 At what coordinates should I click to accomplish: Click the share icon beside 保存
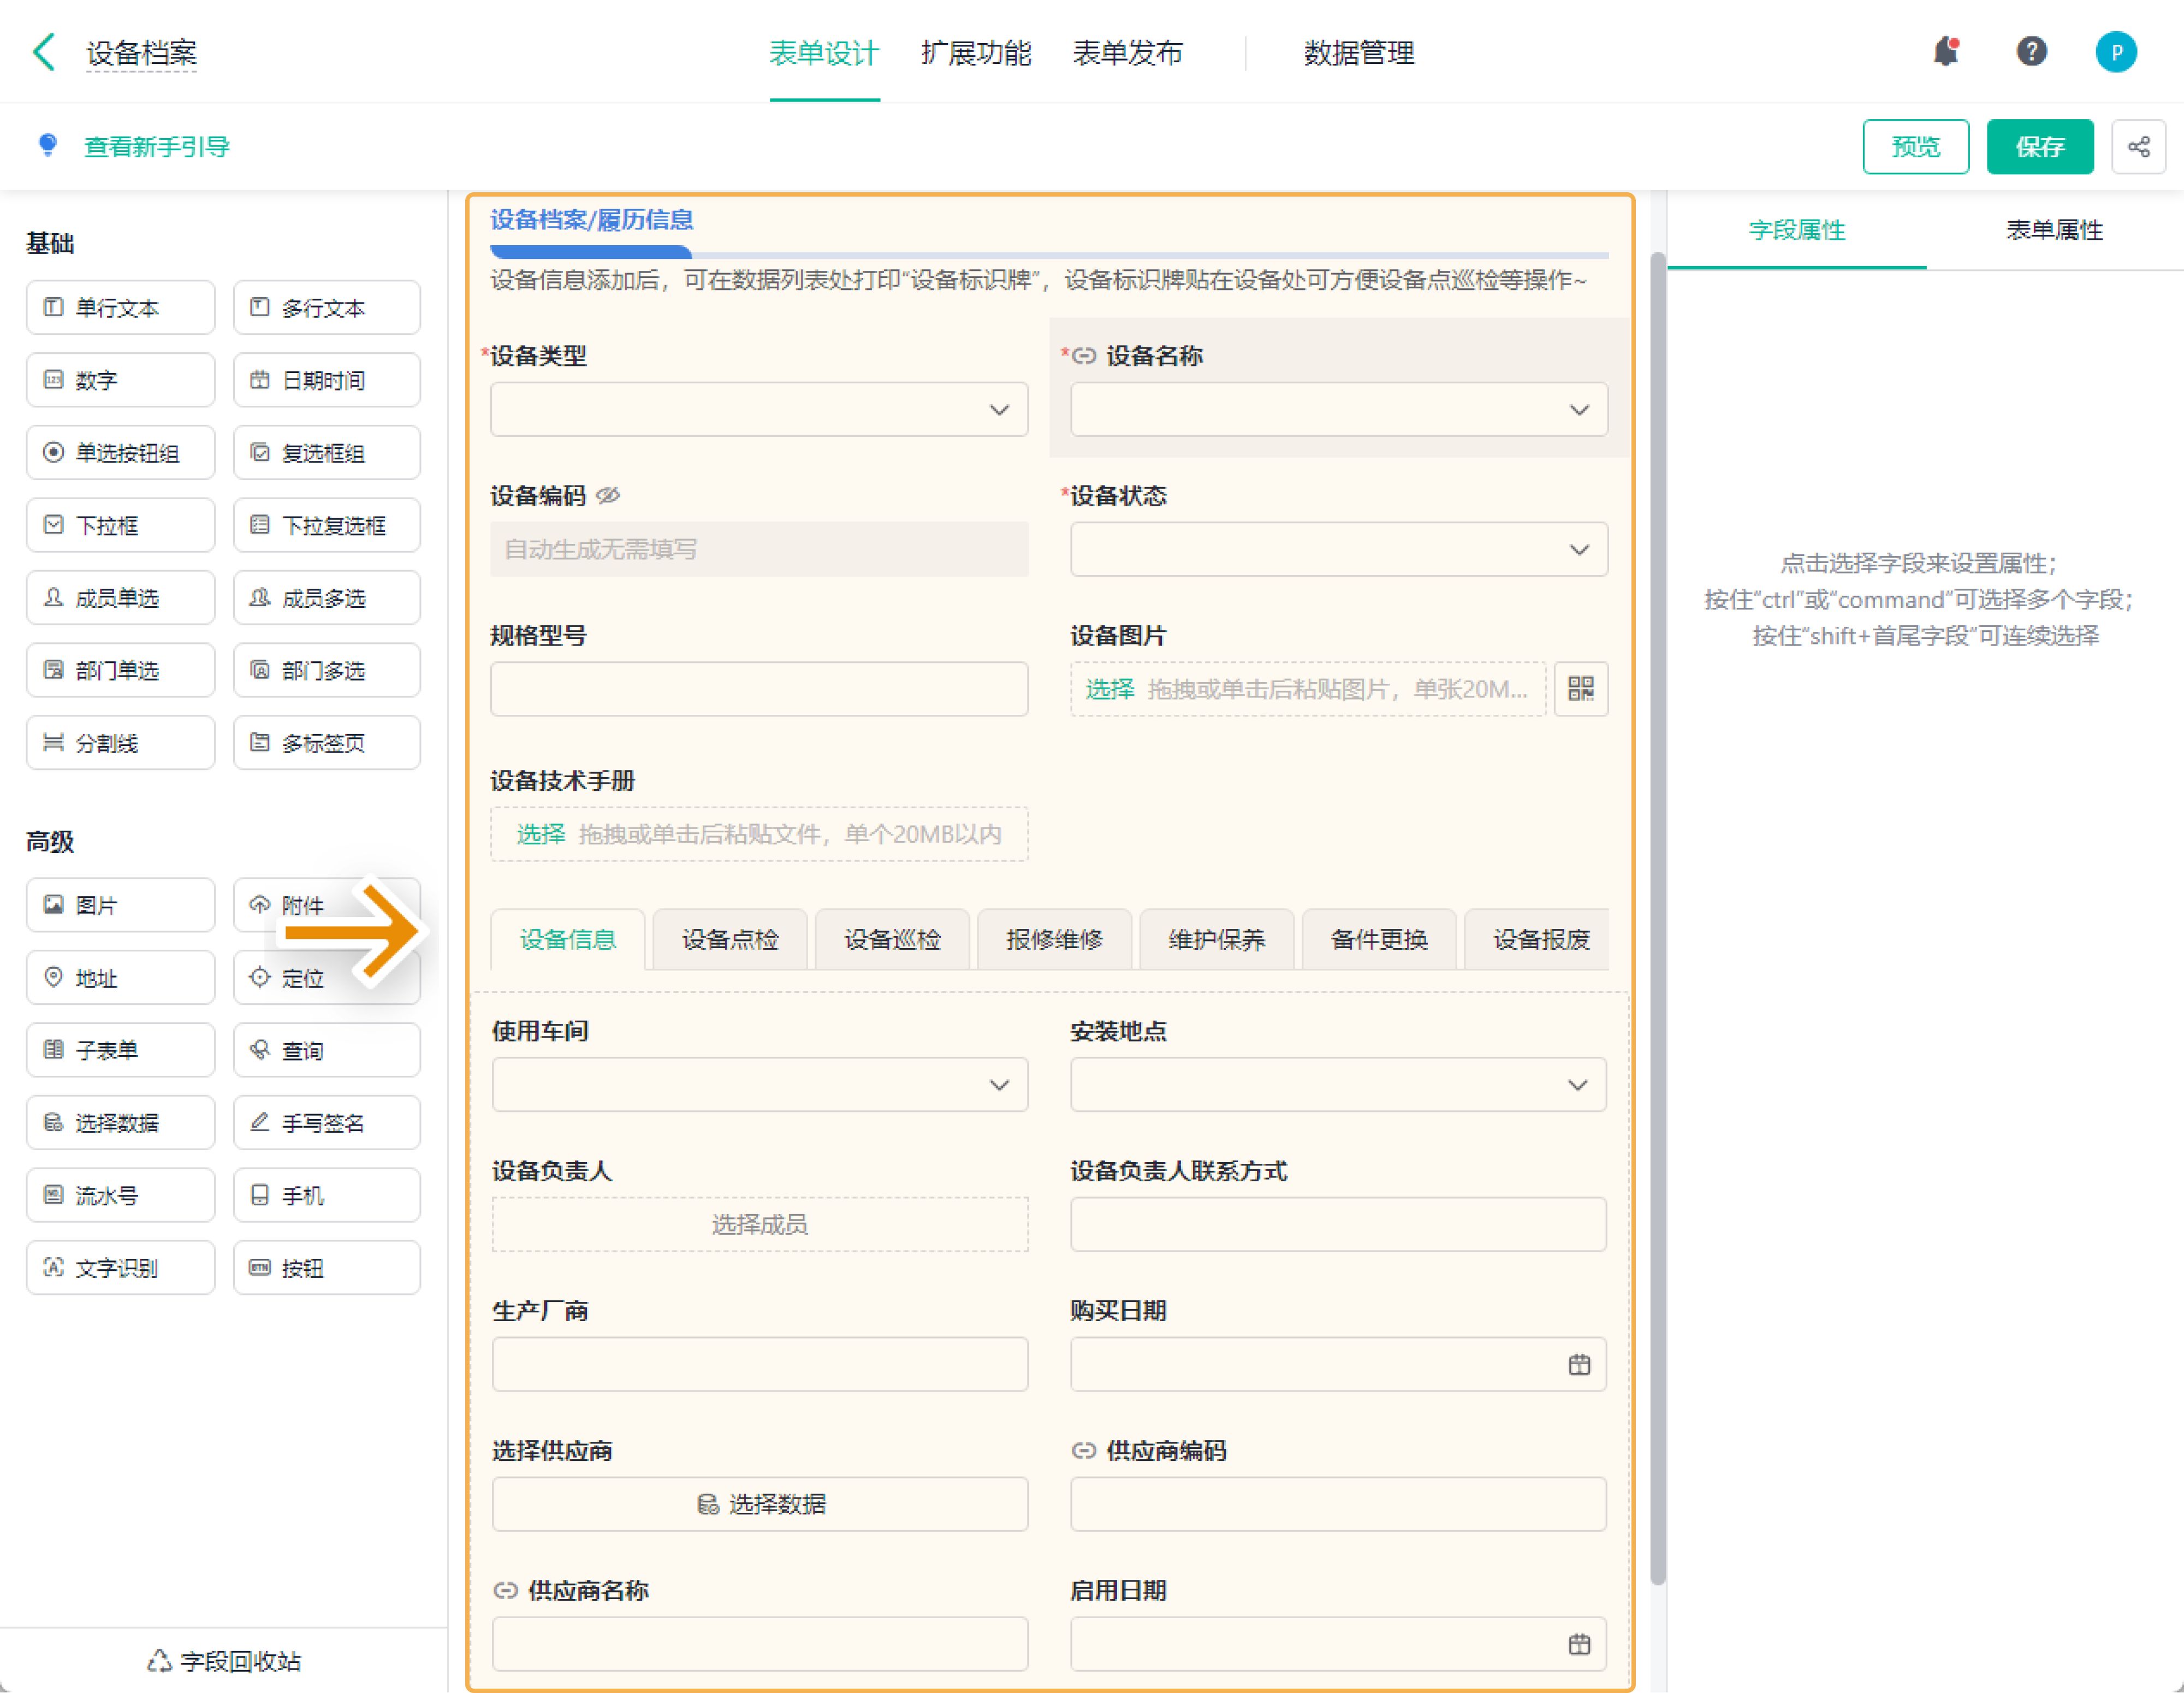pyautogui.click(x=2138, y=147)
